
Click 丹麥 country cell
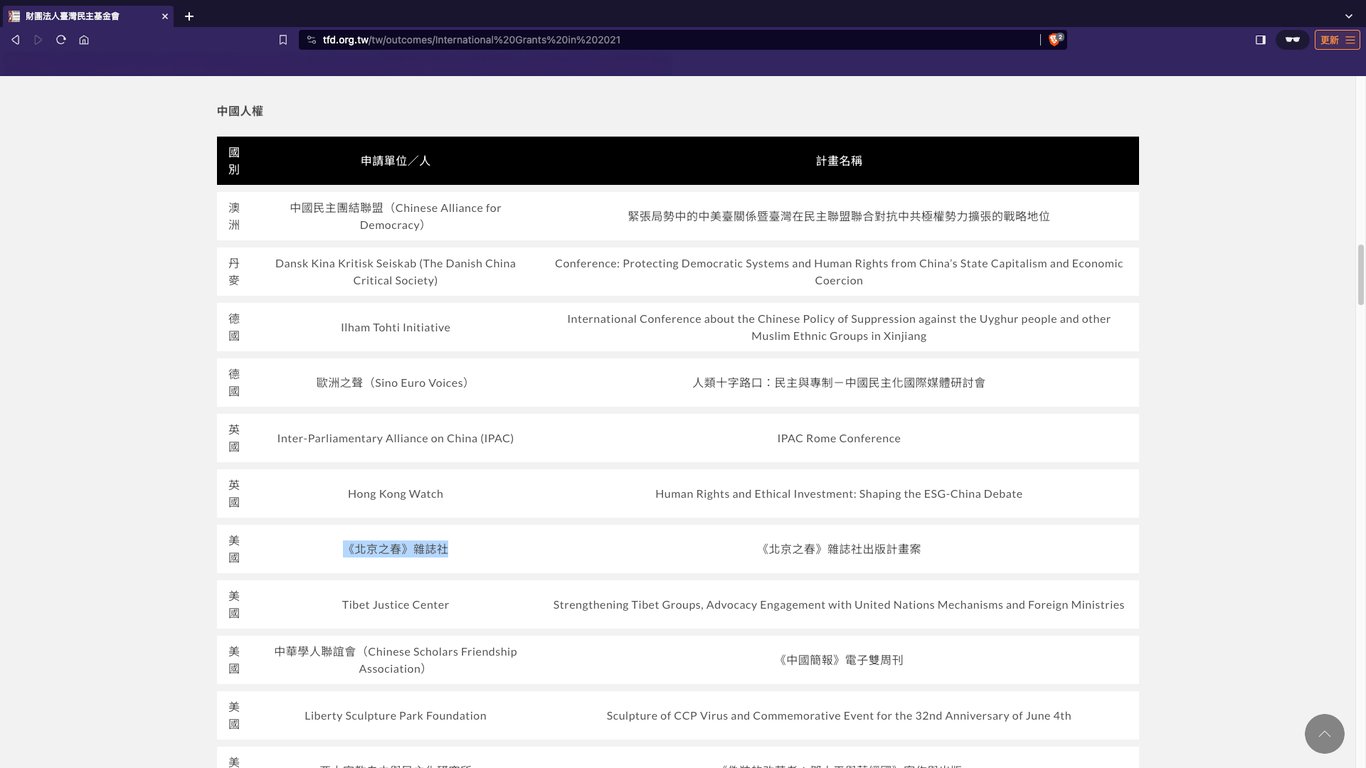(x=234, y=272)
